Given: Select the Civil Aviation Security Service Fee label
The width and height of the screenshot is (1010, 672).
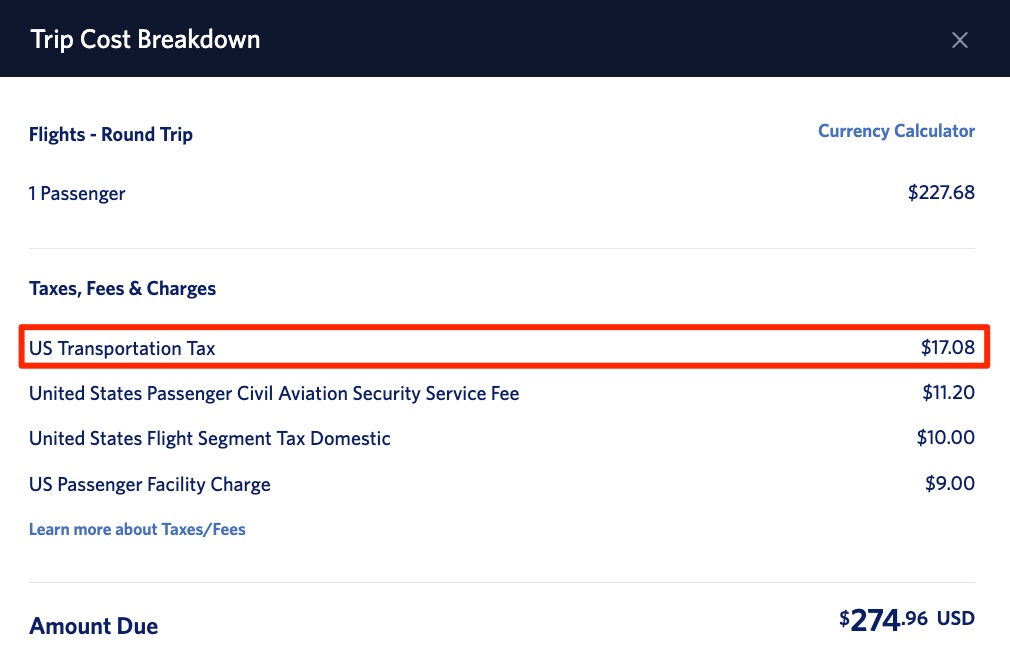Looking at the screenshot, I should tap(274, 393).
